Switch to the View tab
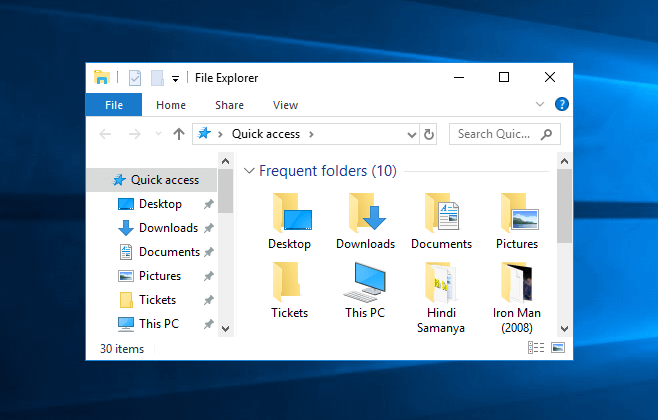658x420 pixels. click(x=285, y=105)
